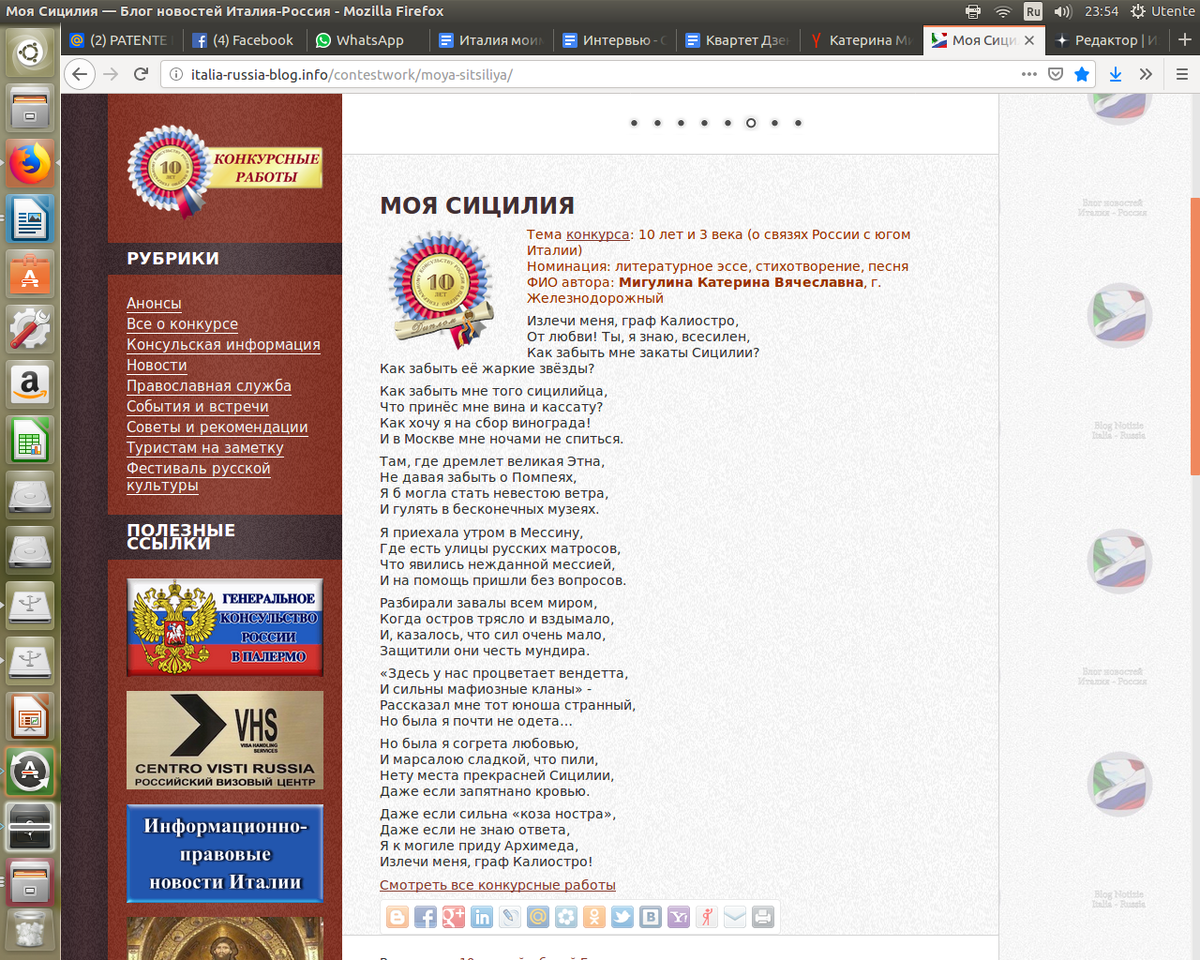Open Туристам на заметку link
Viewport: 1200px width, 960px height.
[205, 447]
